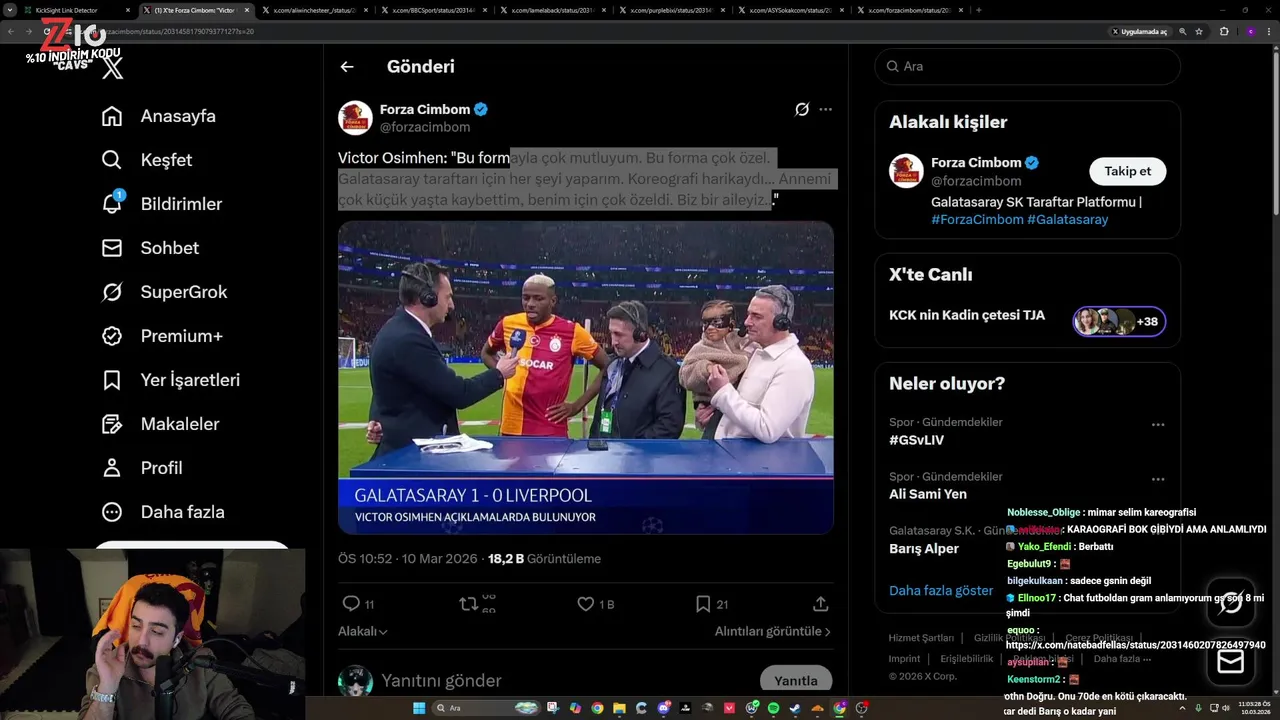Image resolution: width=1280 pixels, height=720 pixels.
Task: Open #Galatasaray hashtag link
Action: tap(1067, 220)
